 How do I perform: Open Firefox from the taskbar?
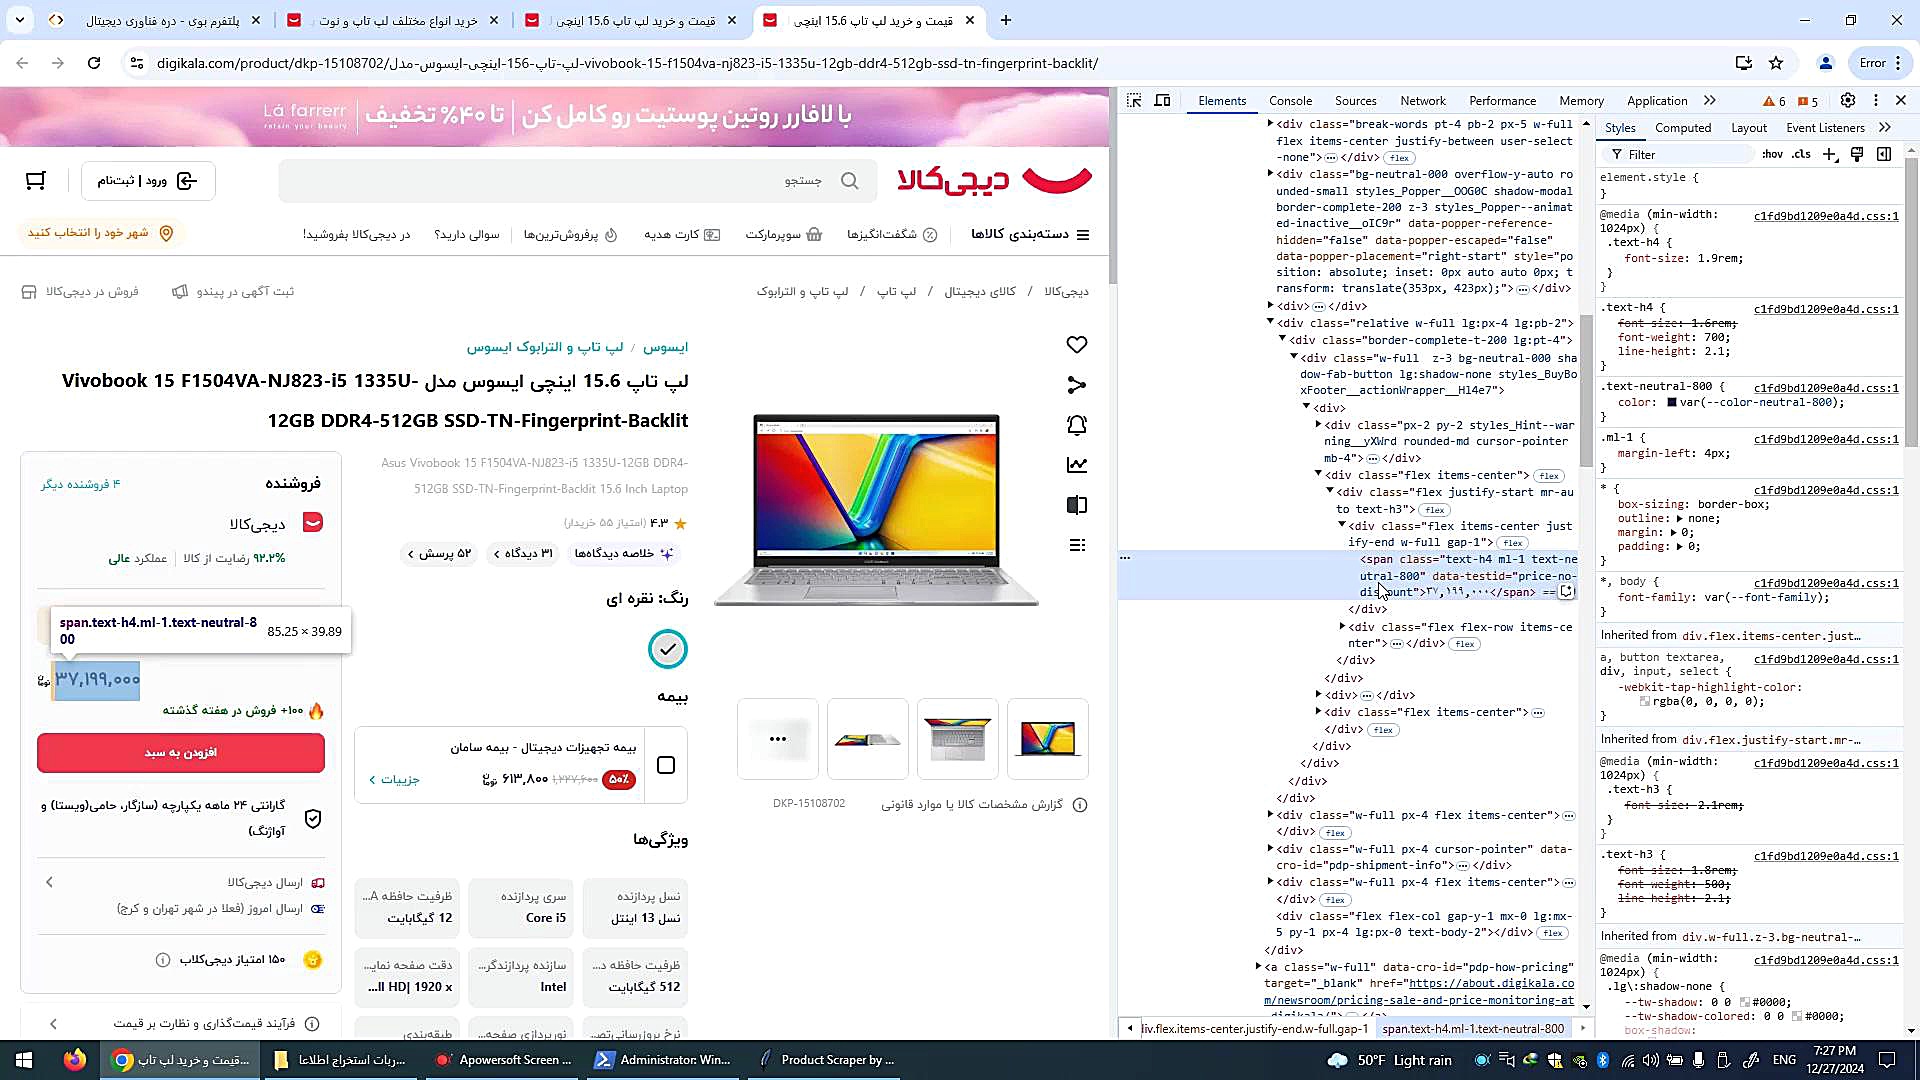coord(75,1060)
